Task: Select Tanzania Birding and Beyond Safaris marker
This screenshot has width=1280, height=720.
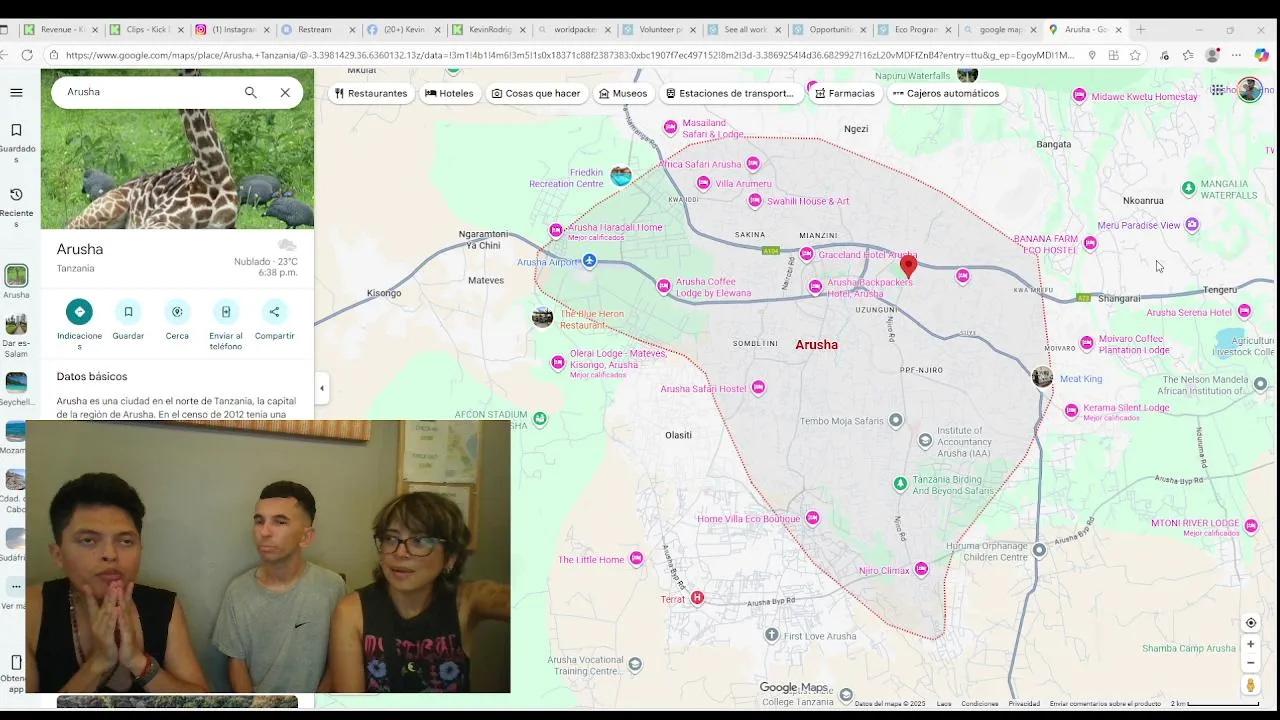Action: pos(900,484)
